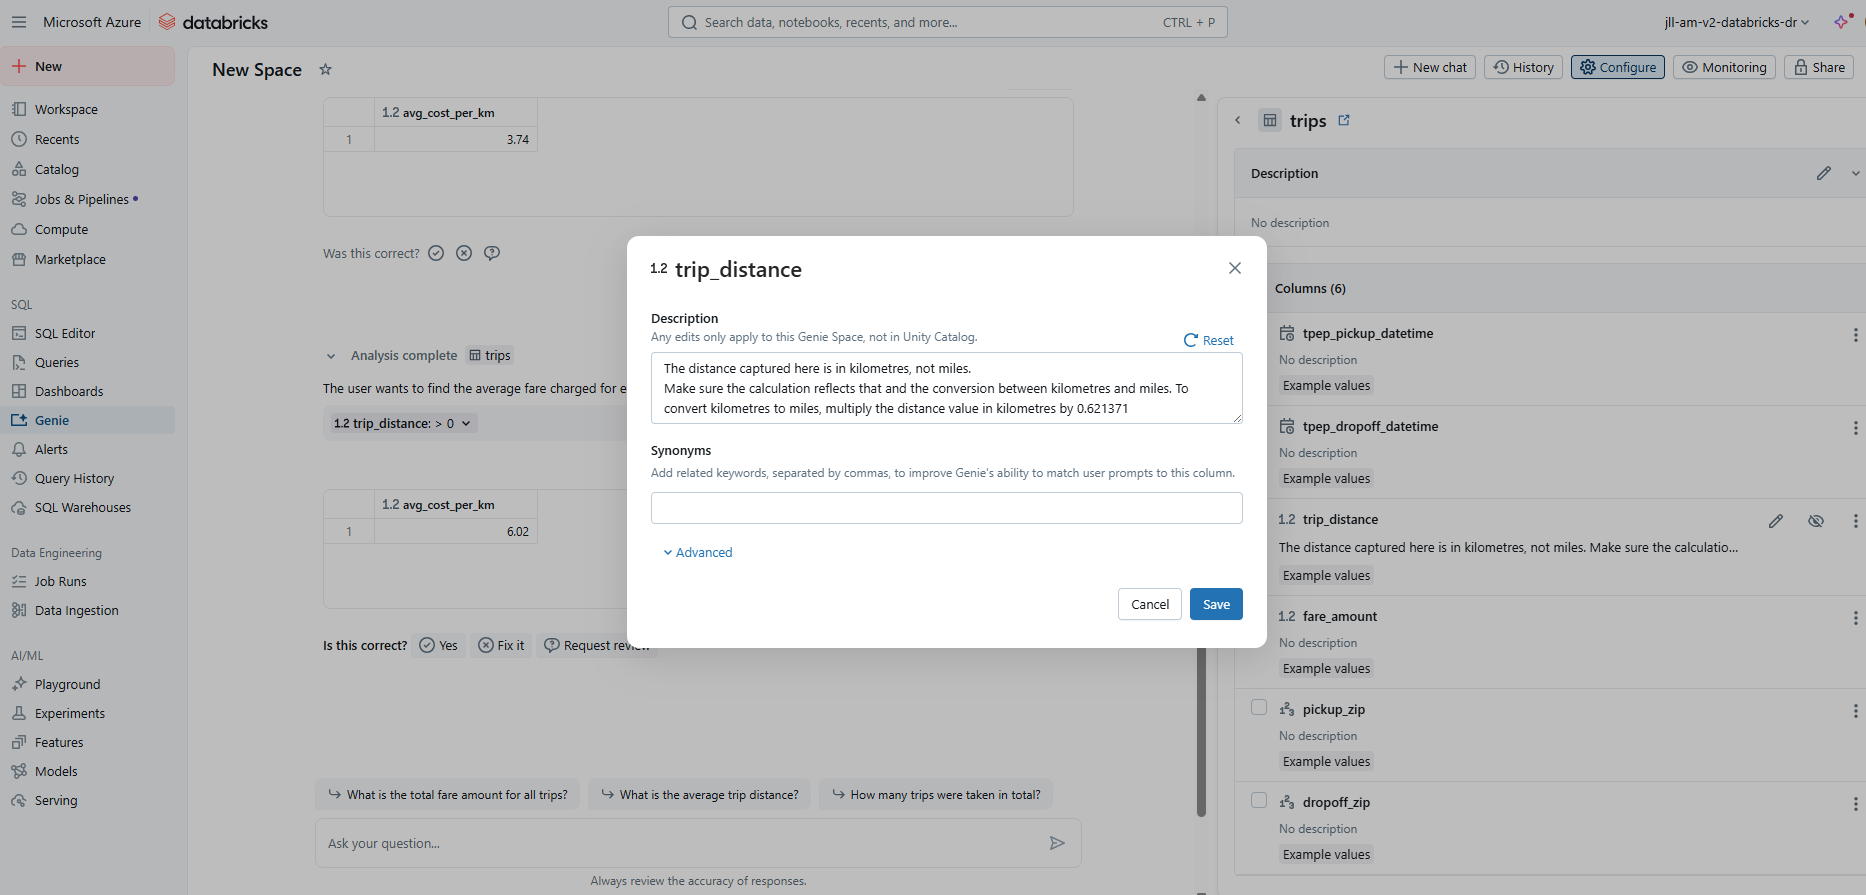This screenshot has height=895, width=1866.
Task: Open Genie in the sidebar
Action: (52, 420)
